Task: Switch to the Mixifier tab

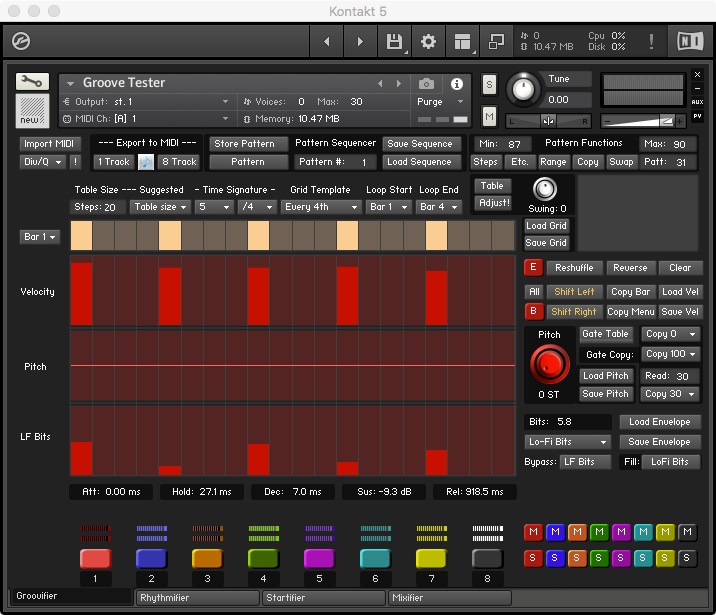Action: (449, 598)
